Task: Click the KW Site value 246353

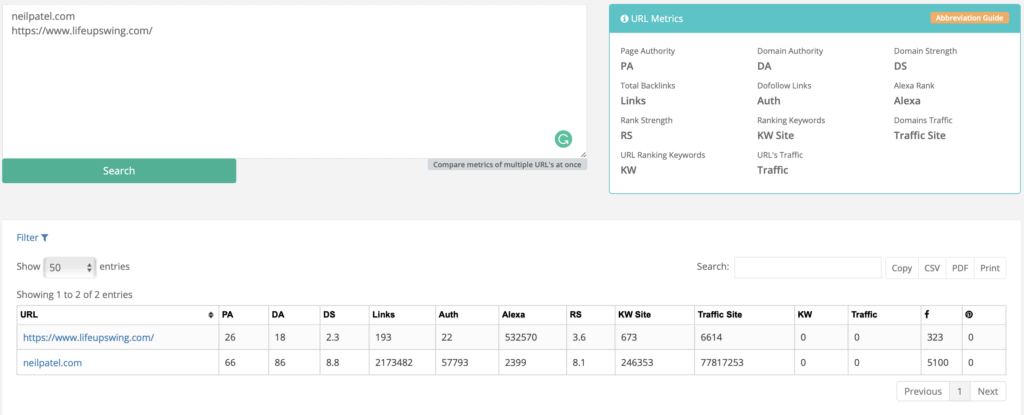Action: pos(637,363)
